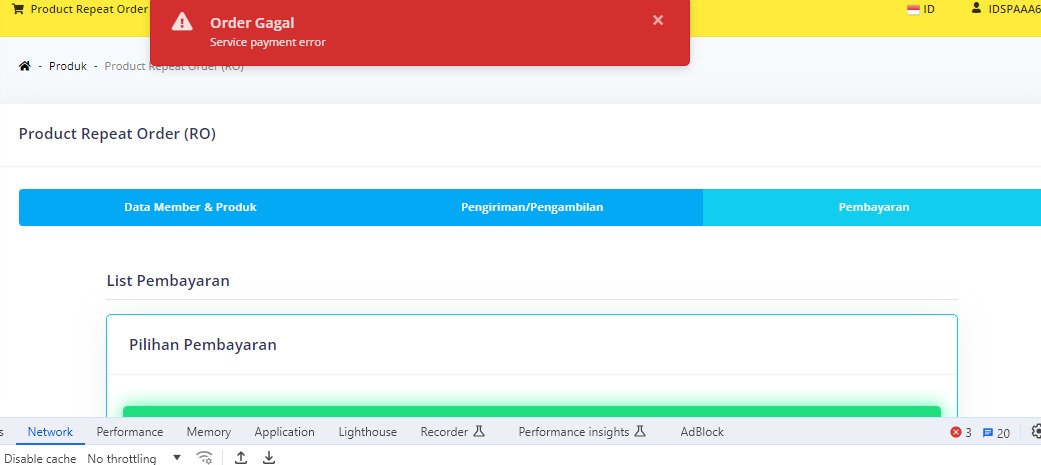
Task: Open DevTools settings gear icon
Action: (x=1036, y=432)
